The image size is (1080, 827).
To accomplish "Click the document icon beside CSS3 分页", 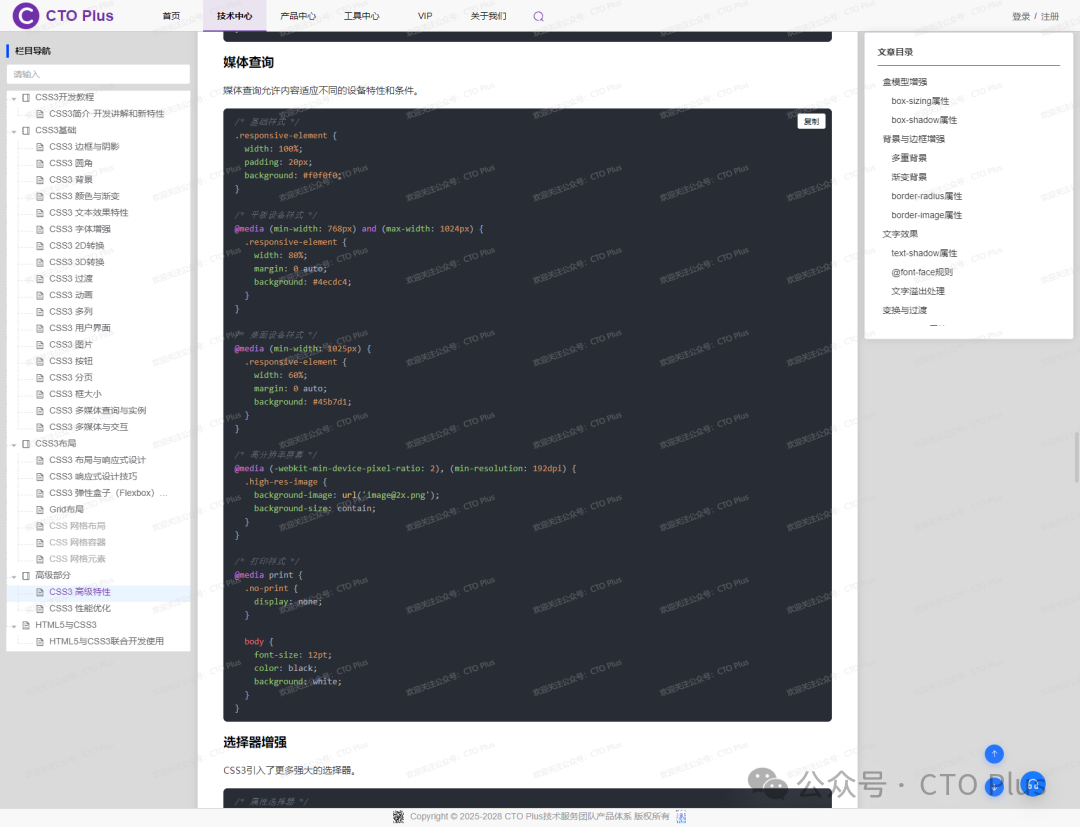I will pos(40,377).
